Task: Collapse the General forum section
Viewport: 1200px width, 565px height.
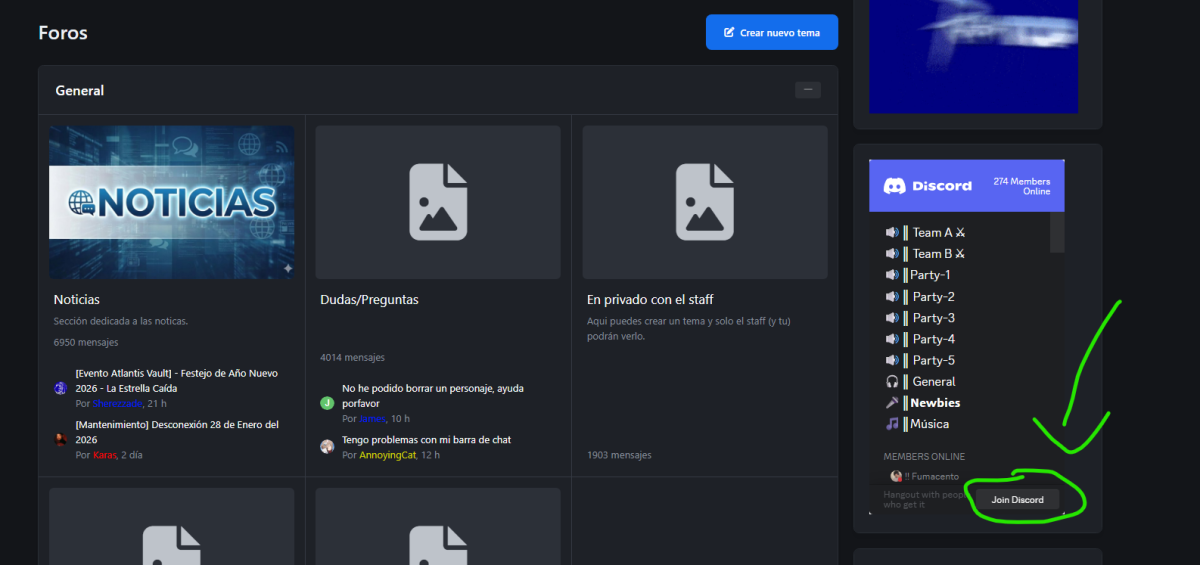Action: click(x=807, y=90)
